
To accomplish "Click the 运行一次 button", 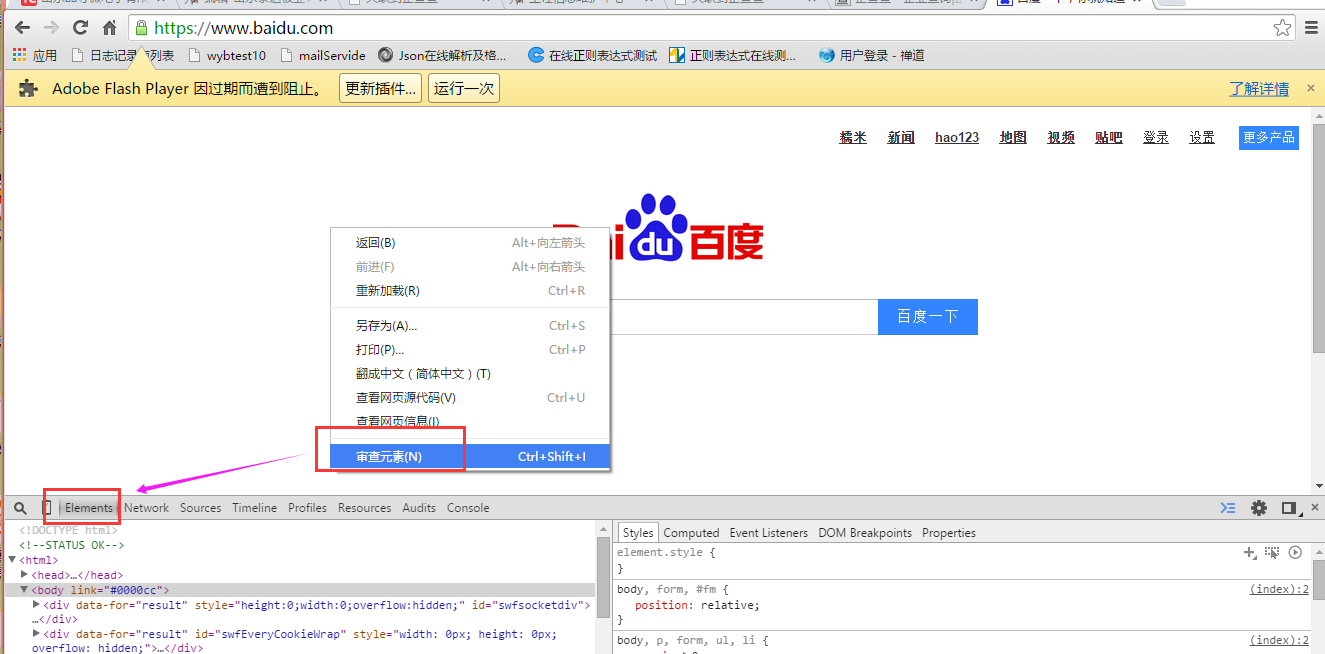I will [x=464, y=89].
